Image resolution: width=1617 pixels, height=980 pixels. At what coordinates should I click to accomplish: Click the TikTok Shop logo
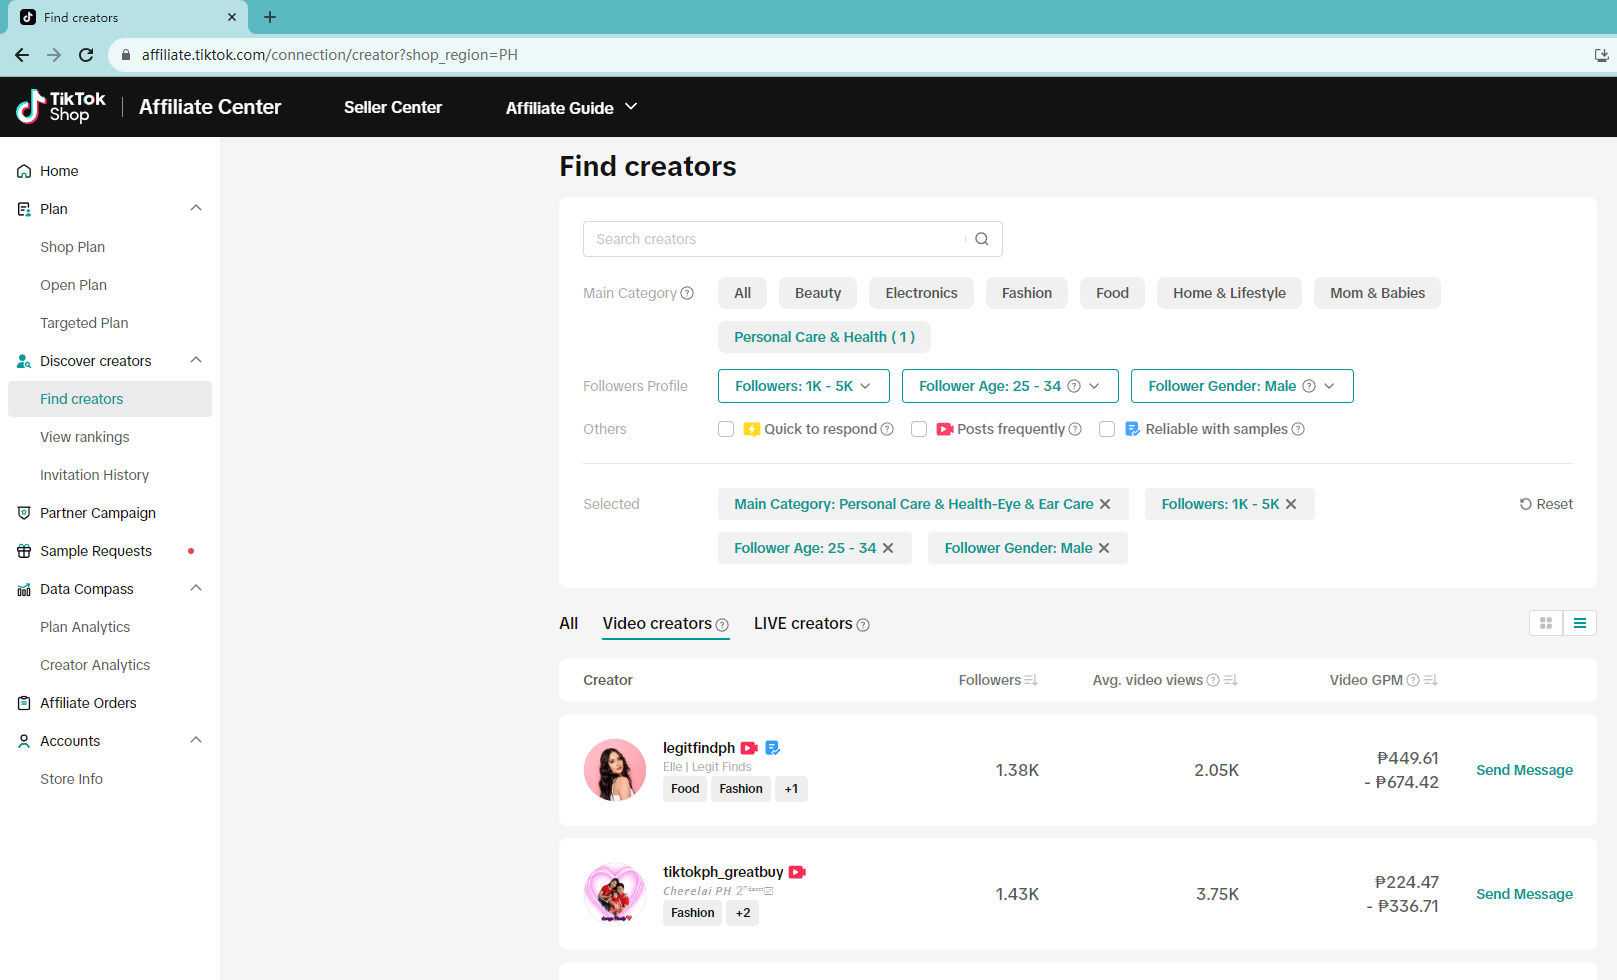61,106
